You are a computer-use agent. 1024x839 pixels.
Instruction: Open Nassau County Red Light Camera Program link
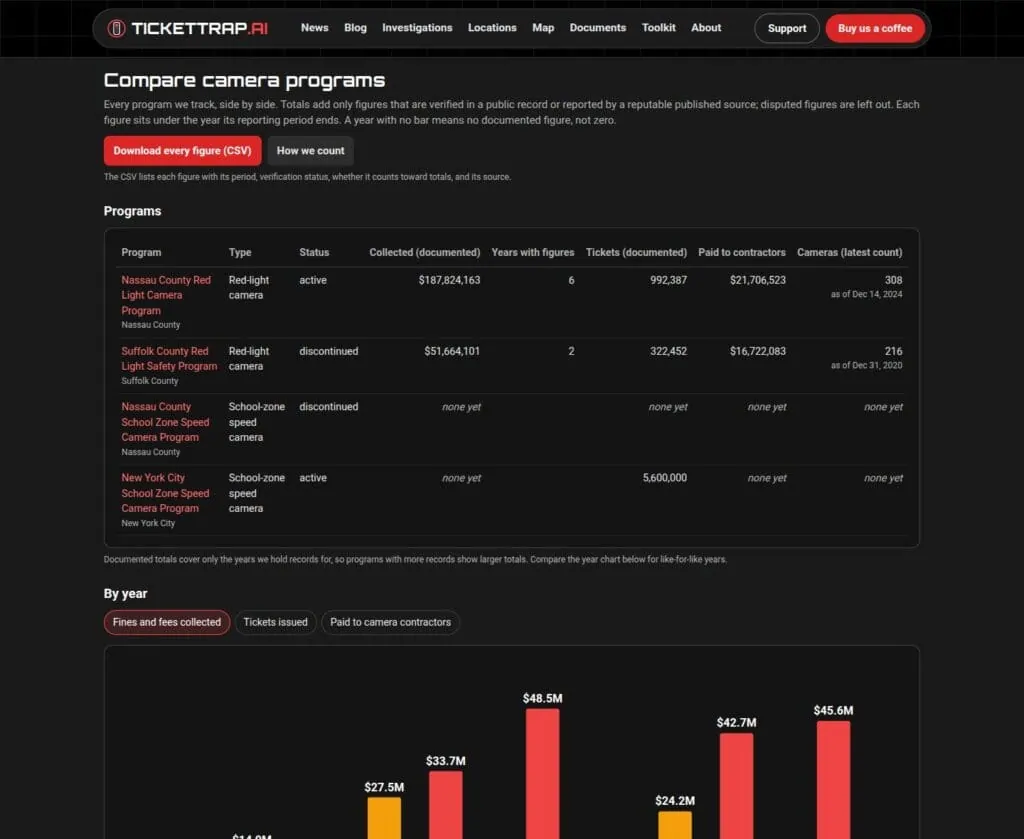166,295
